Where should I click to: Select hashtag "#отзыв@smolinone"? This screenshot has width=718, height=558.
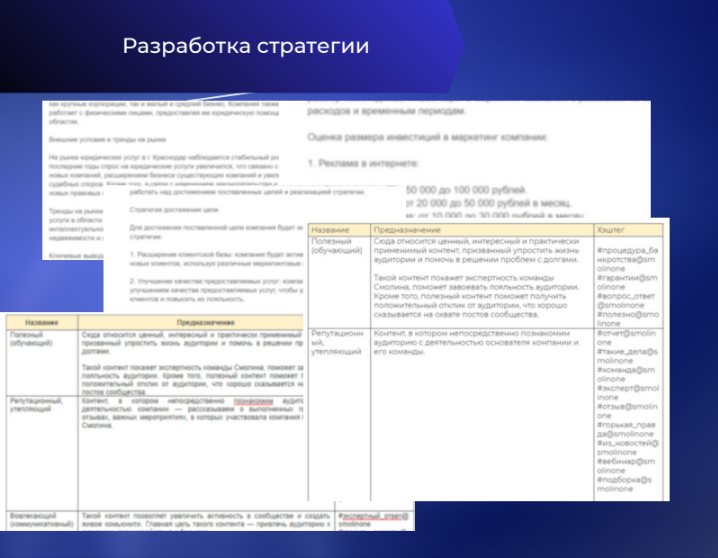(x=627, y=411)
